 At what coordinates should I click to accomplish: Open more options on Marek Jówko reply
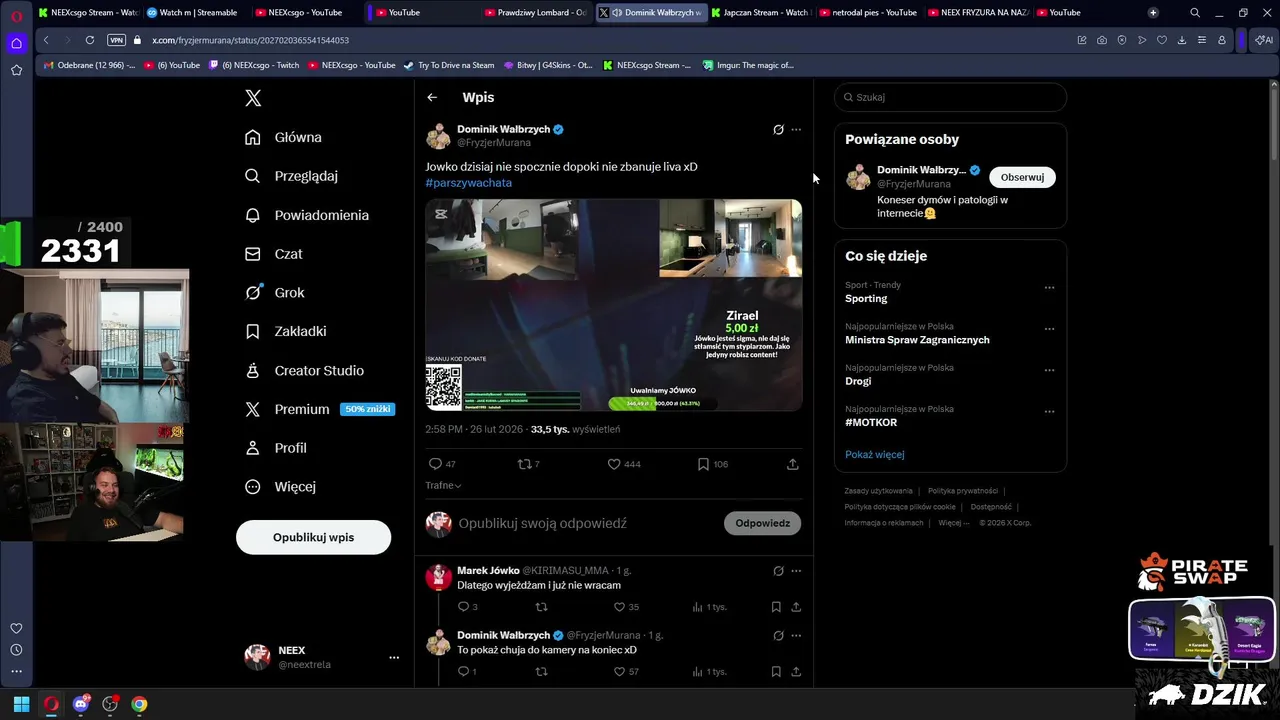pyautogui.click(x=796, y=571)
